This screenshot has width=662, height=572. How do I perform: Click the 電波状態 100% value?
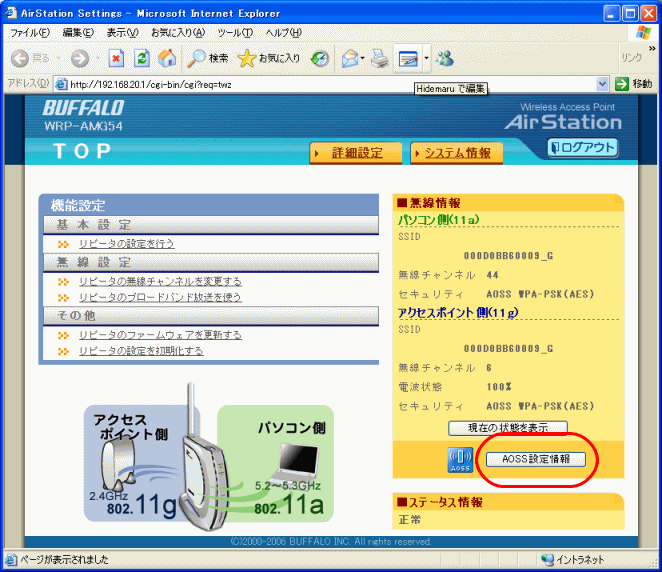click(499, 387)
